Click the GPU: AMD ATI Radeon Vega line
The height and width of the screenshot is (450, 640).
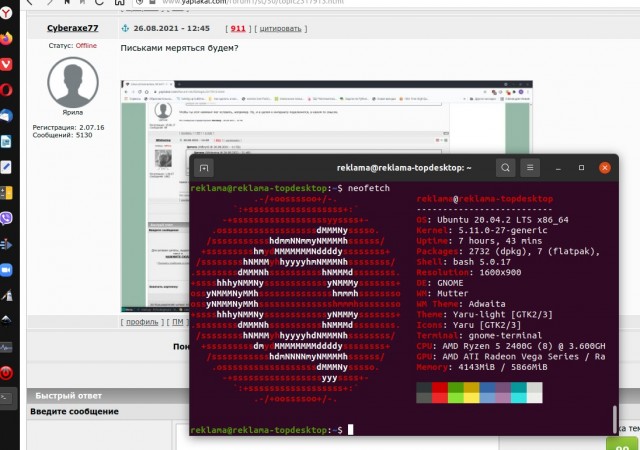tap(511, 357)
